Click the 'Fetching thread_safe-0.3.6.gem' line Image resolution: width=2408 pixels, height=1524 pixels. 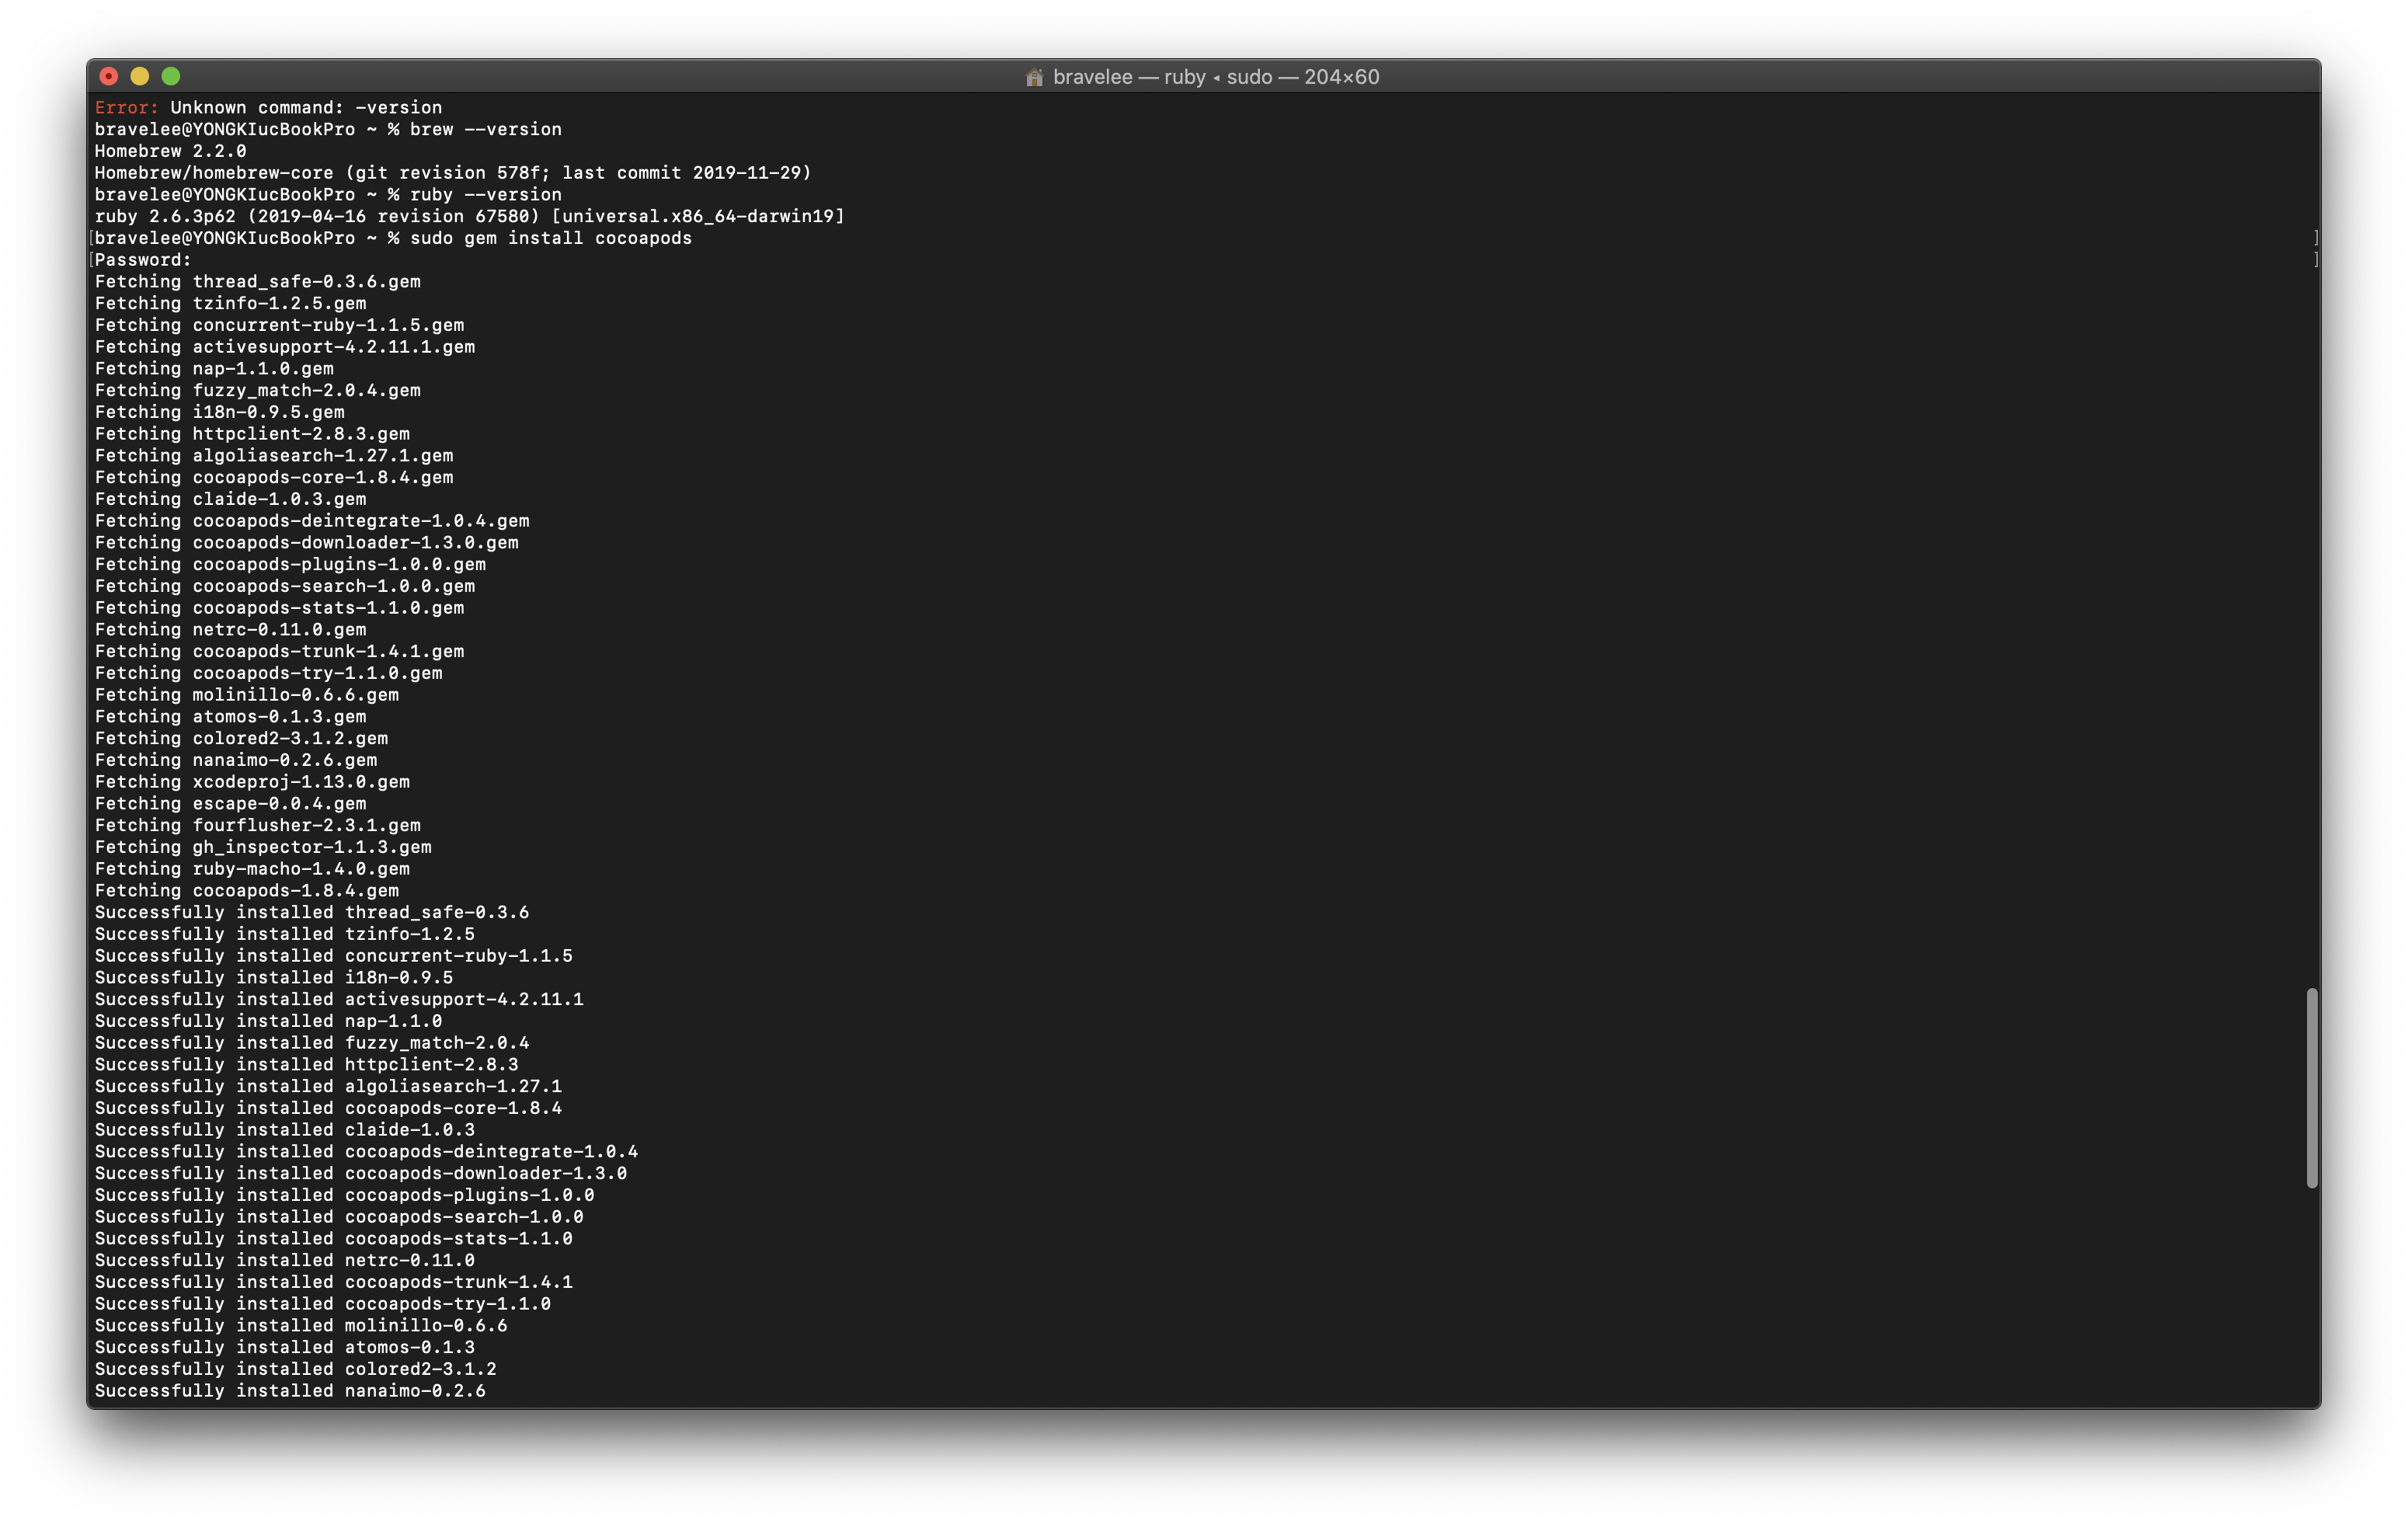coord(257,282)
